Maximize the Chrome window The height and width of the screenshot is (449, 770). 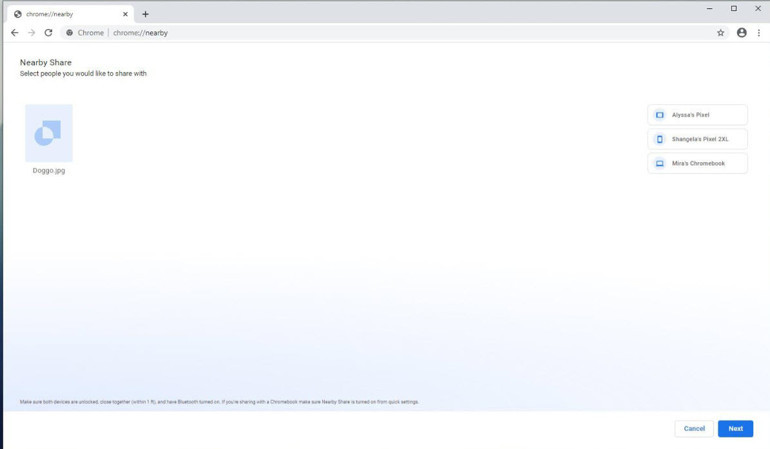[733, 8]
